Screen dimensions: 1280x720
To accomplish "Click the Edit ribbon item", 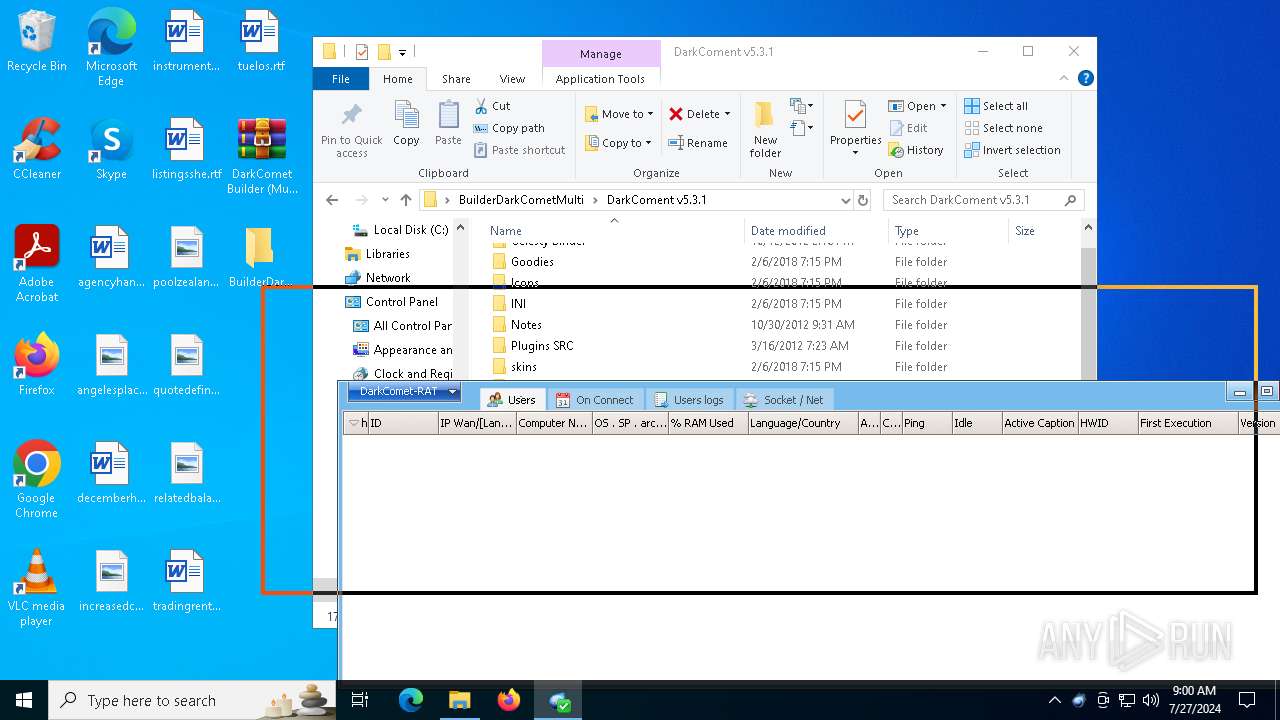I will click(x=908, y=128).
